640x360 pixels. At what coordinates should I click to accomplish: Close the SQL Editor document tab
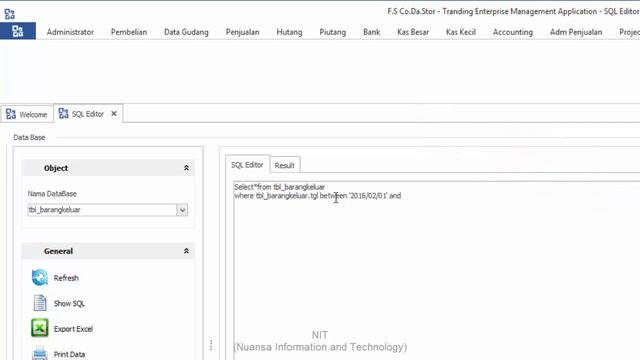[x=114, y=113]
